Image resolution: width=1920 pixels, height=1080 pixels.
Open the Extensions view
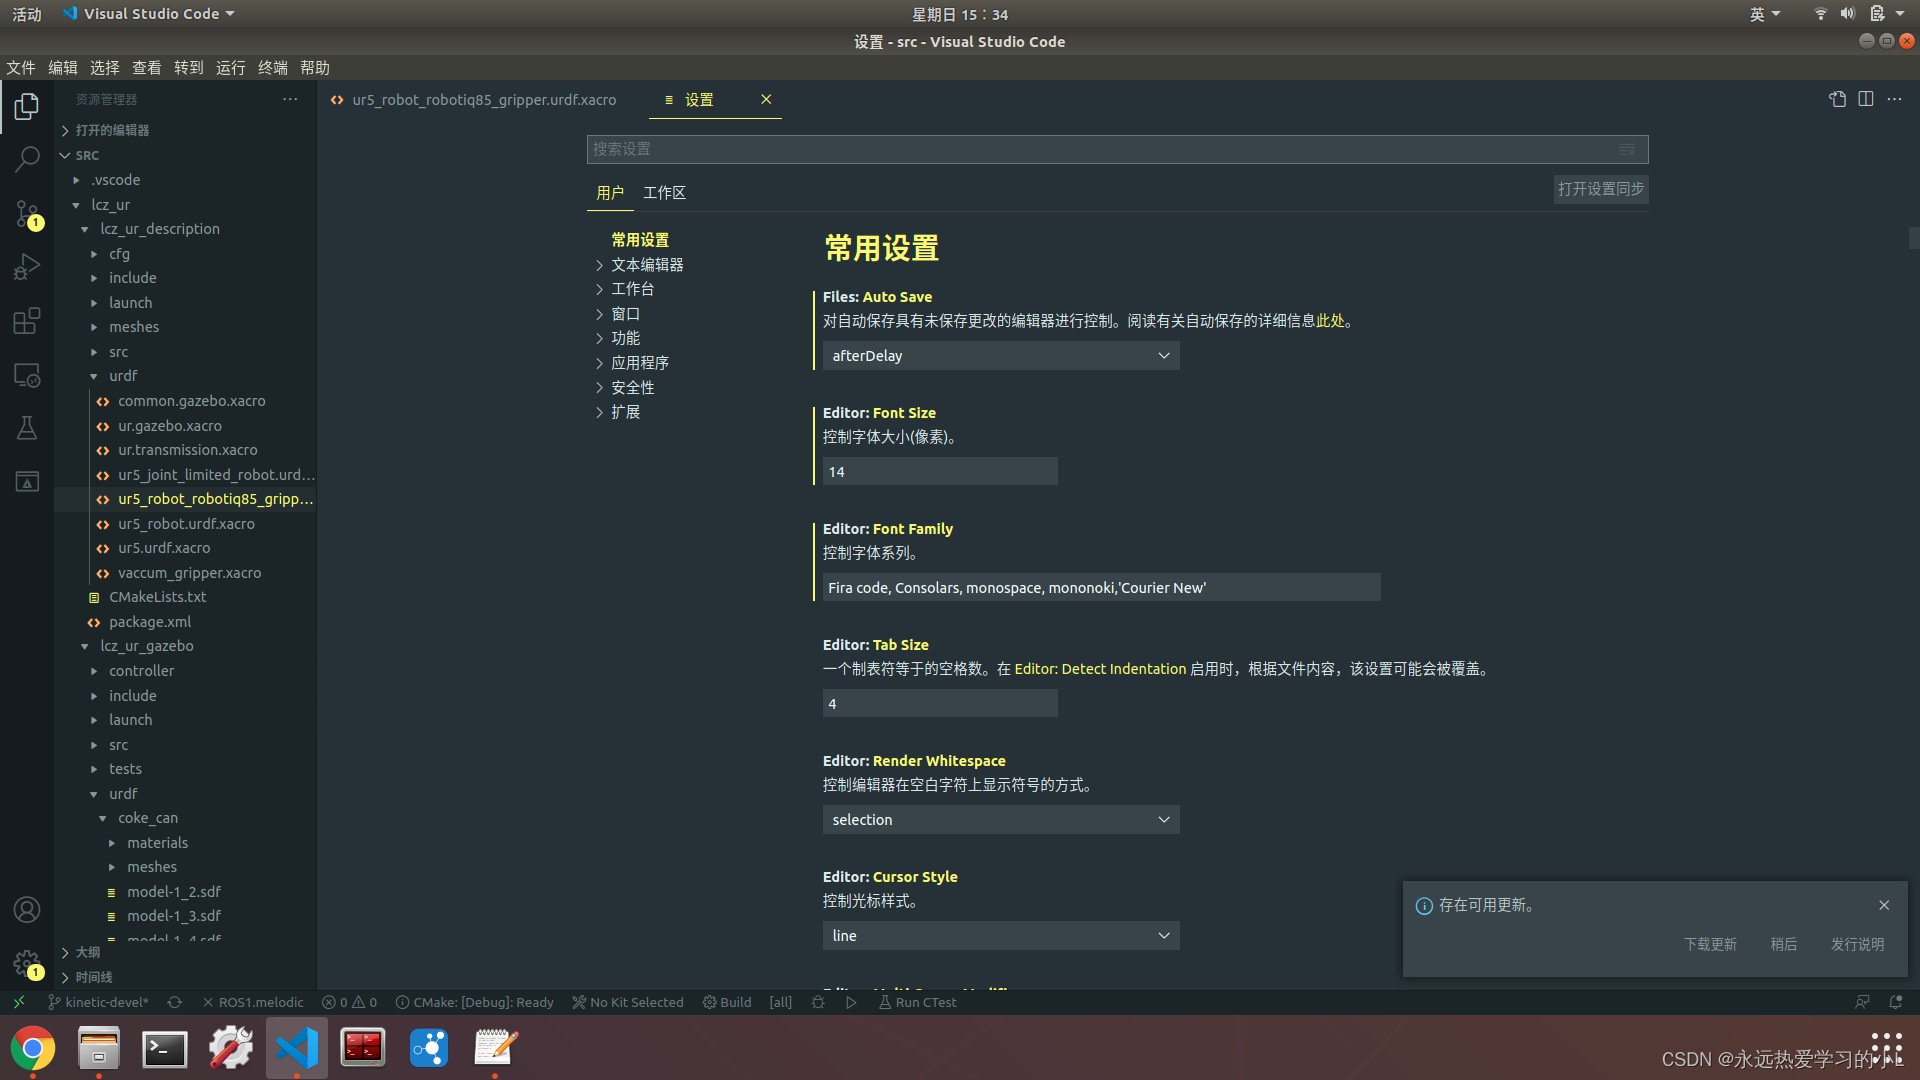pyautogui.click(x=27, y=321)
